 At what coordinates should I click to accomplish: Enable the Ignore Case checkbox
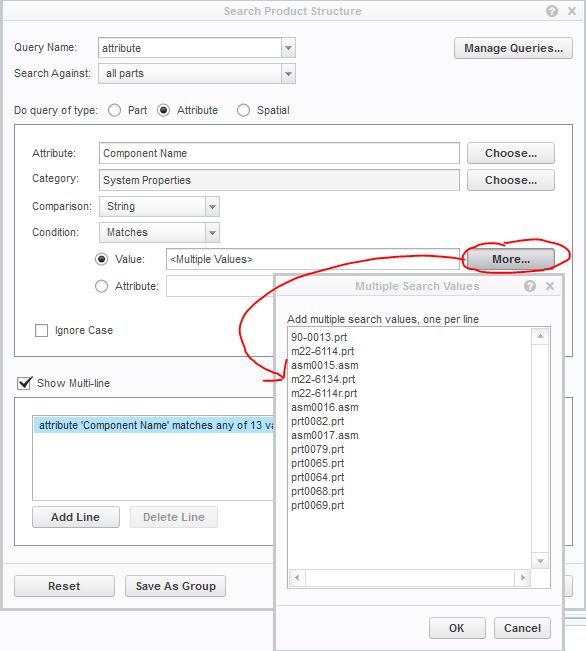(x=42, y=330)
